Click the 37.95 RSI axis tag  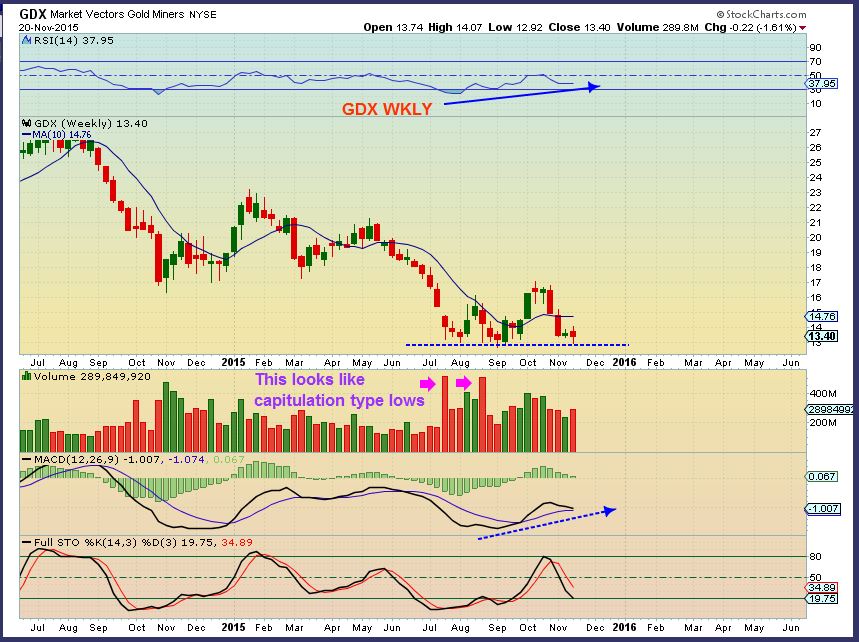click(822, 84)
